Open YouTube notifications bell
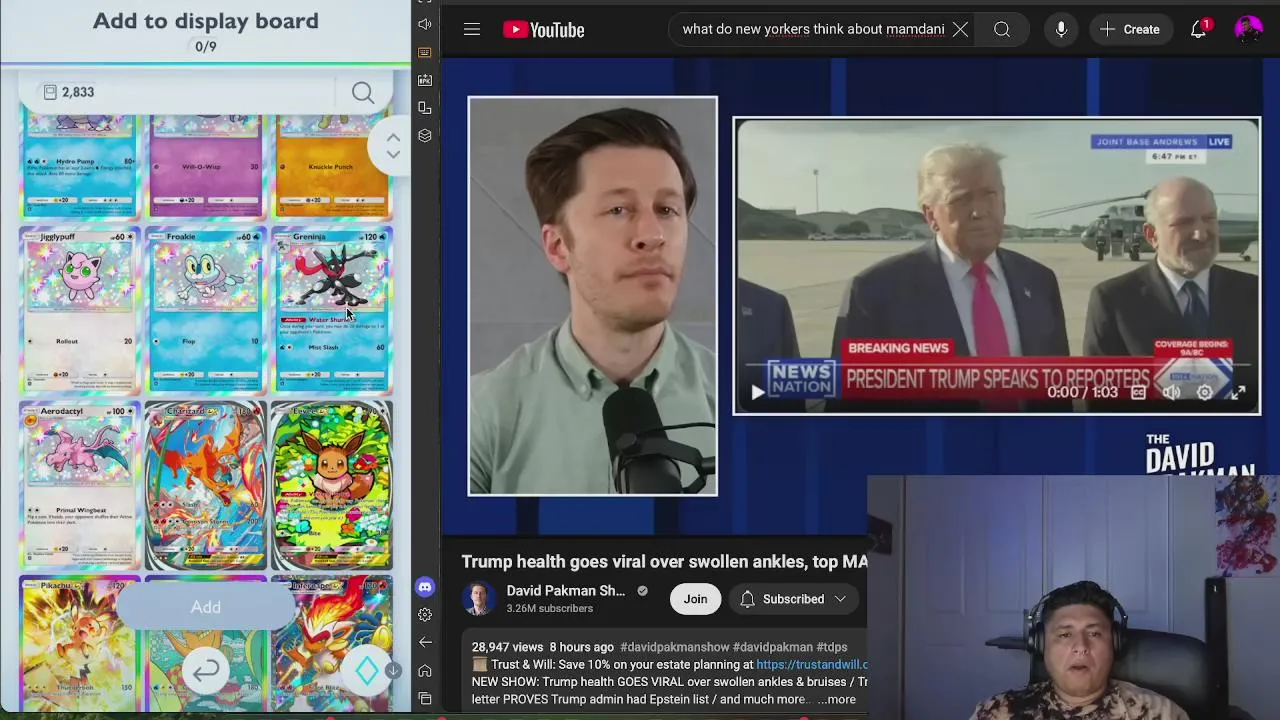 [x=1199, y=30]
